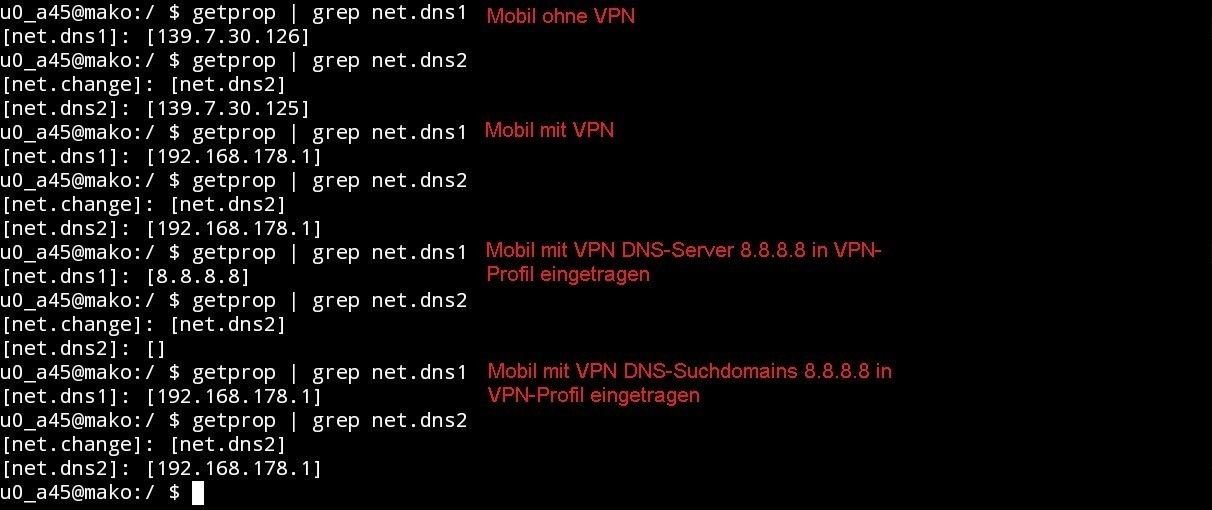Click the empty net.dns2 value []
Image resolution: width=1212 pixels, height=510 pixels.
point(156,349)
